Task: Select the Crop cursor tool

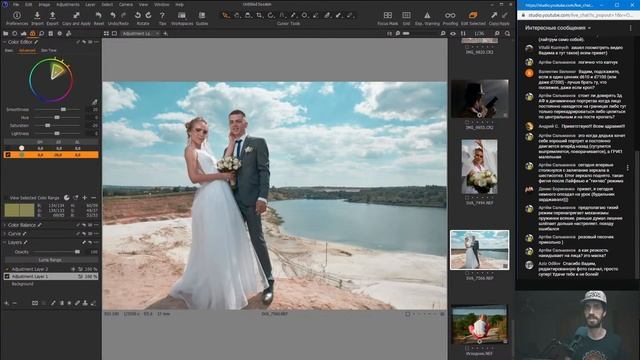Action: (x=259, y=16)
